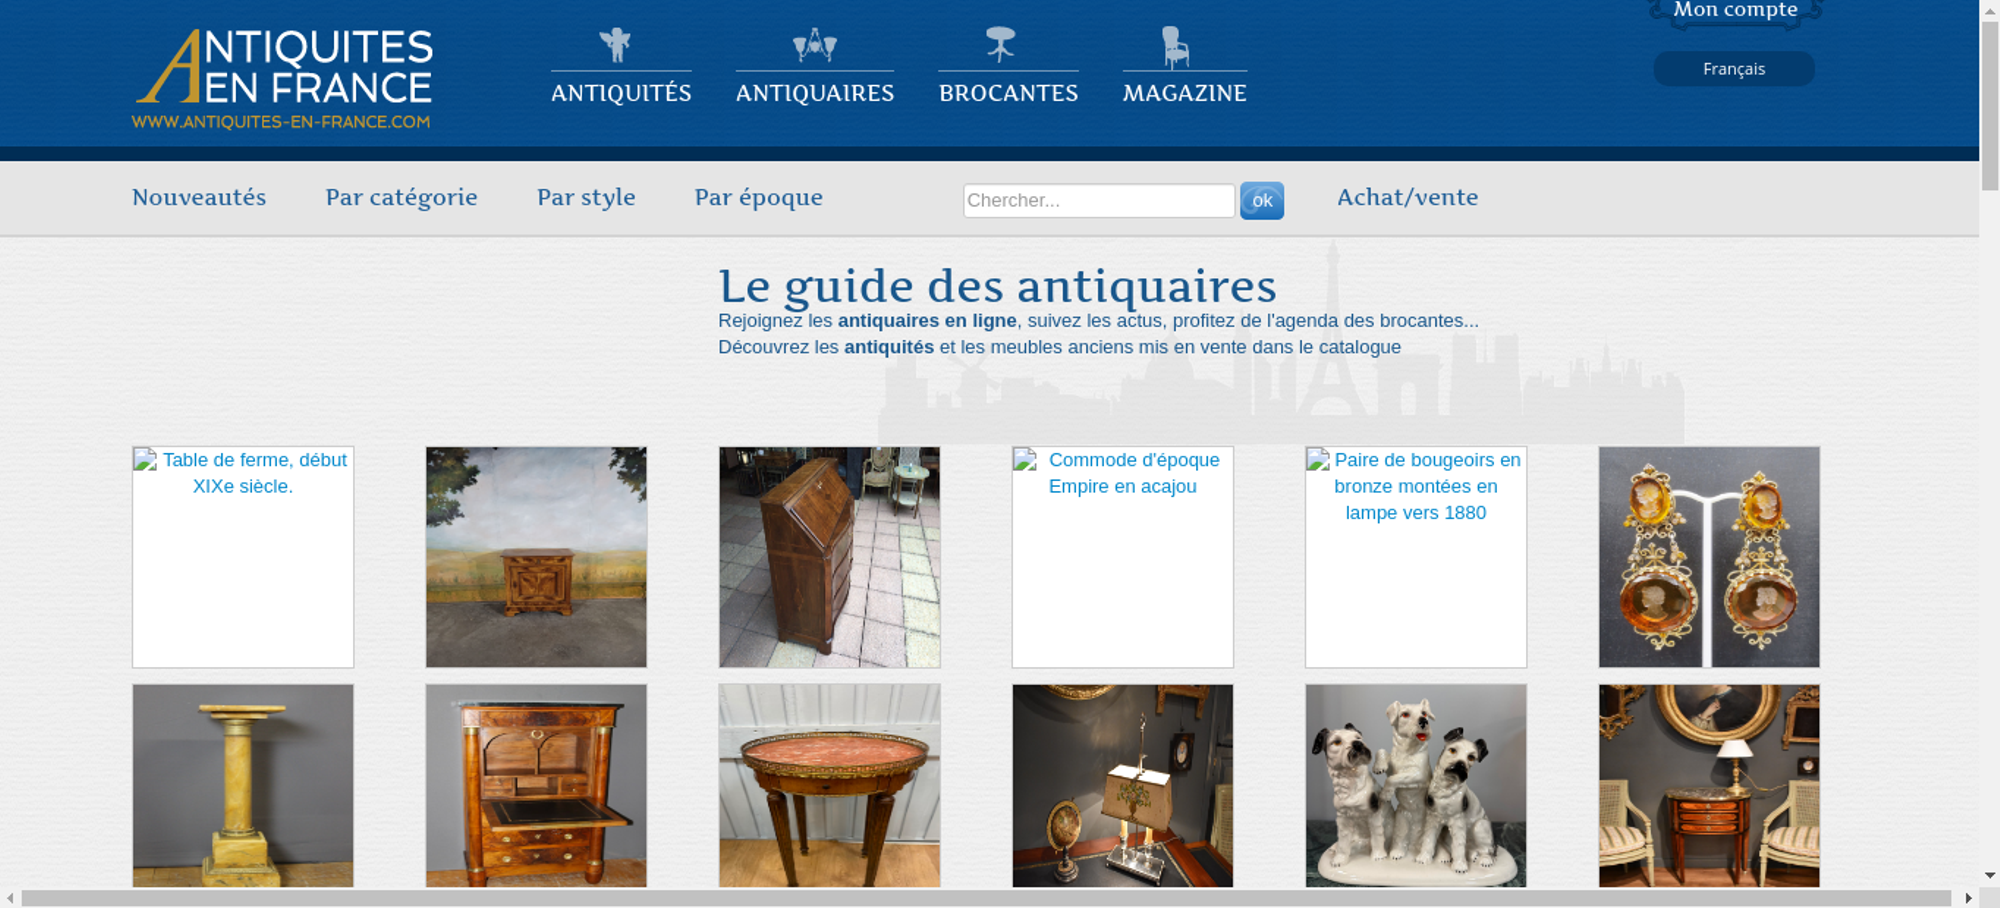The image size is (2000, 908).
Task: Expand the Par catégorie menu
Action: [401, 197]
